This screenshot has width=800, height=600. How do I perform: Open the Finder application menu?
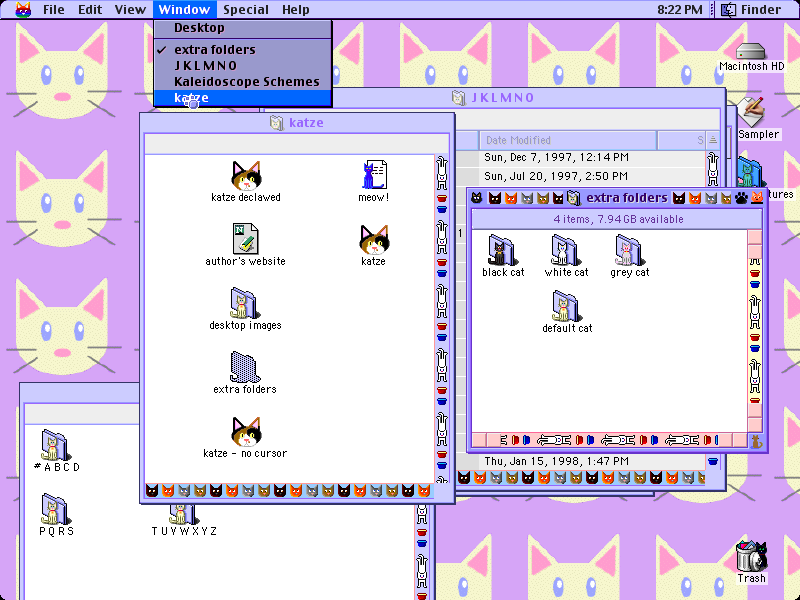(751, 9)
